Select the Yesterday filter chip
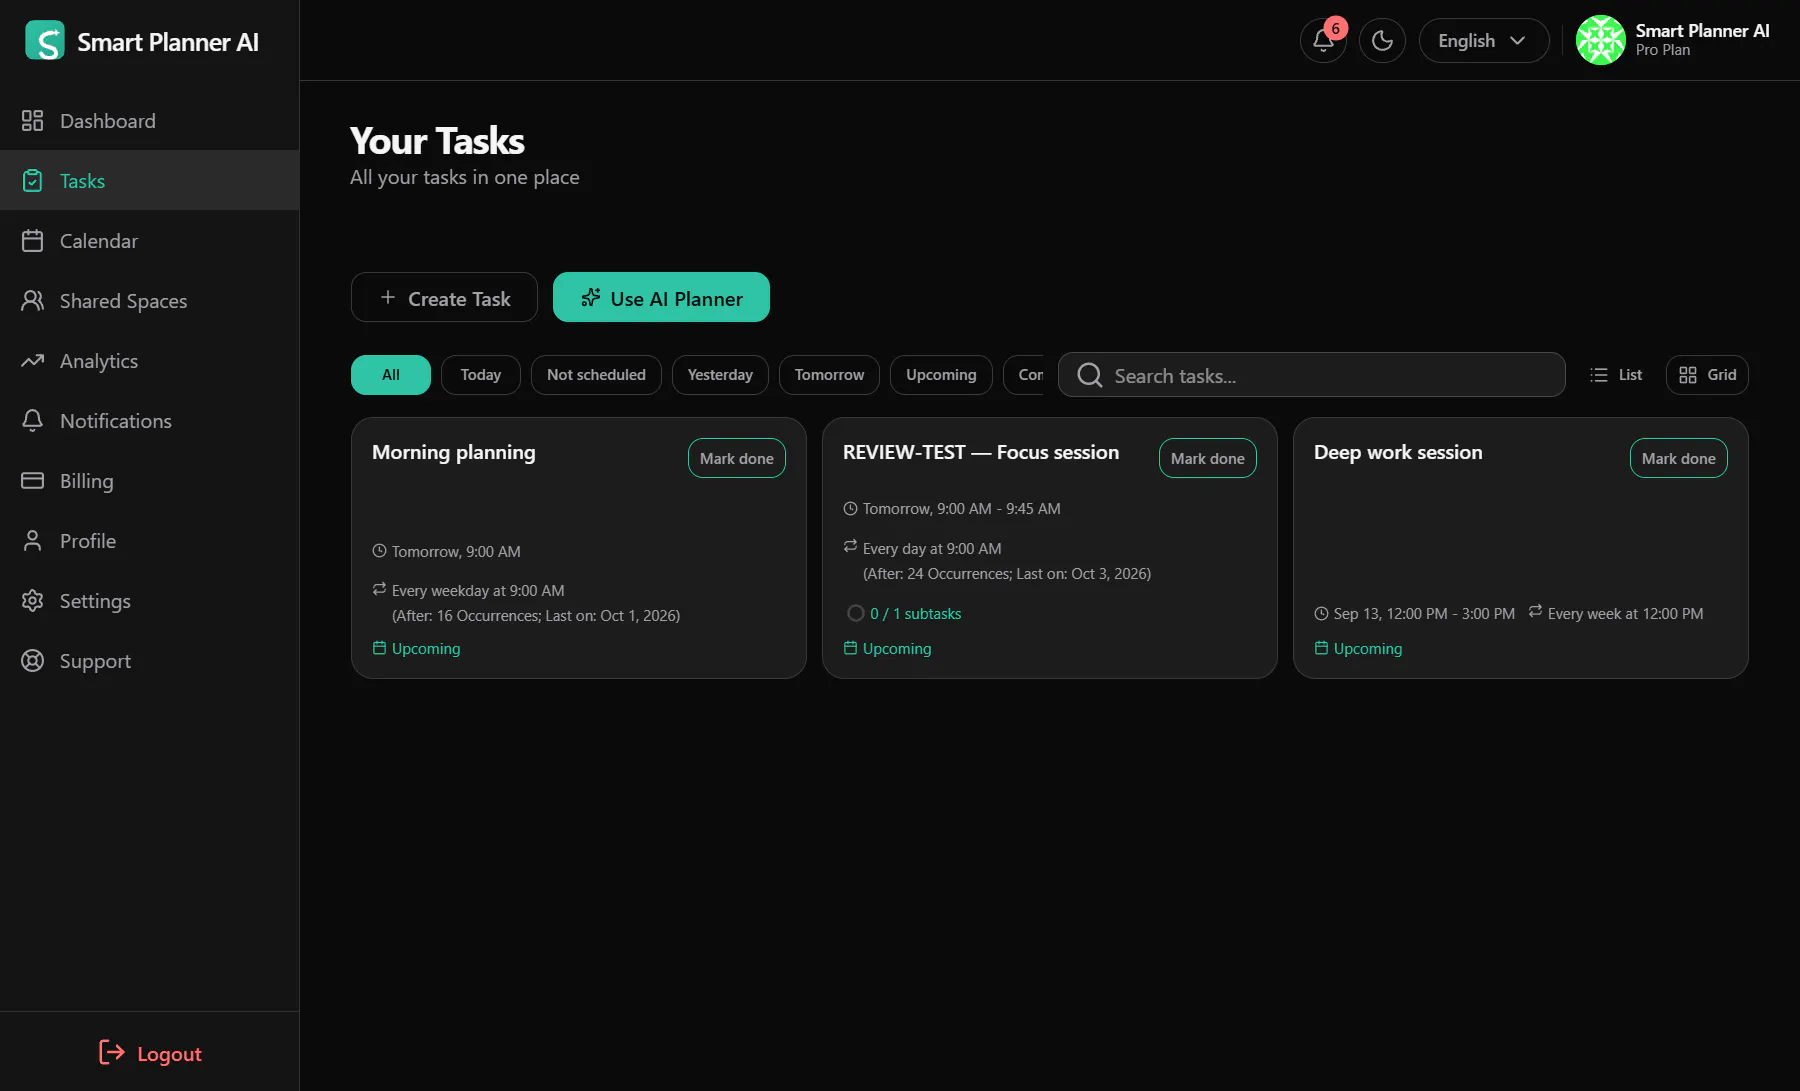Screen dimensions: 1800x1091 pos(720,375)
